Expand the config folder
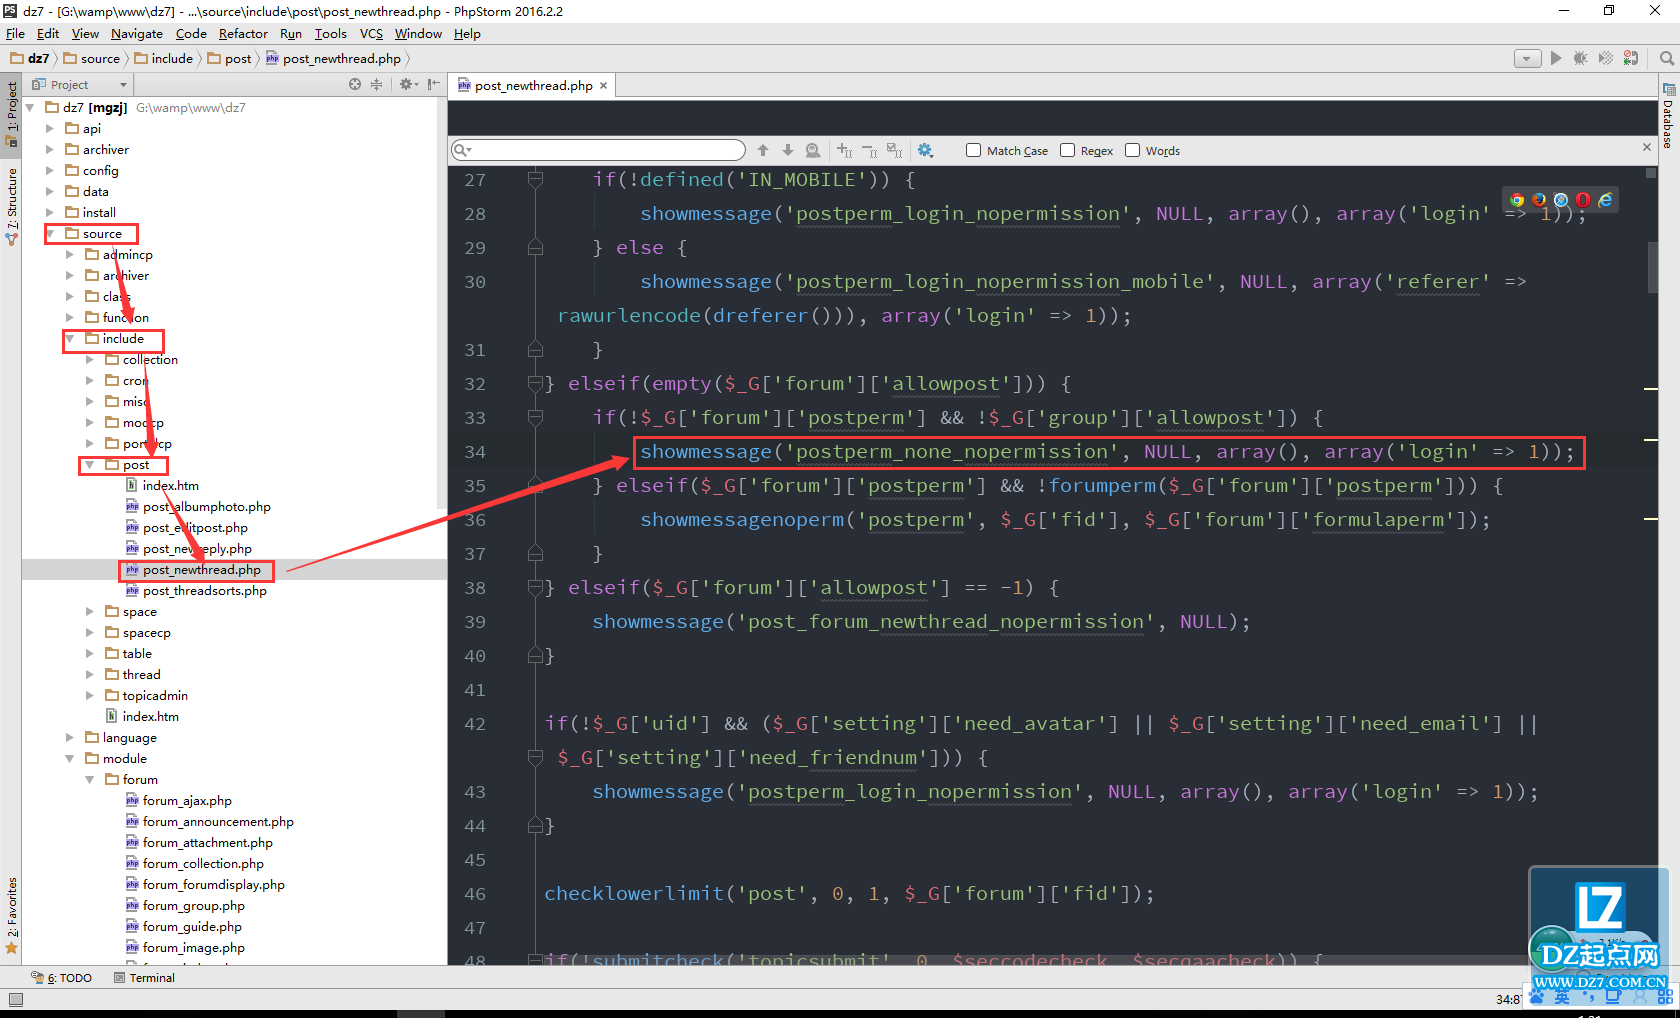The height and width of the screenshot is (1018, 1680). (50, 171)
